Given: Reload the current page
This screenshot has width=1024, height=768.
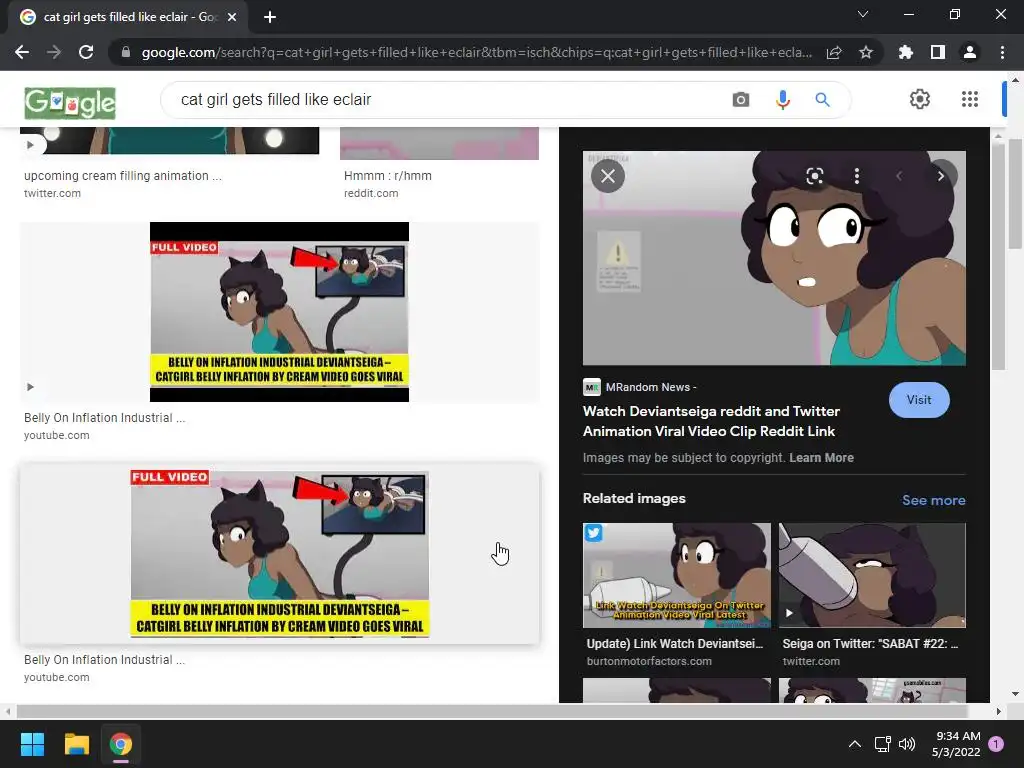Looking at the screenshot, I should tap(86, 52).
